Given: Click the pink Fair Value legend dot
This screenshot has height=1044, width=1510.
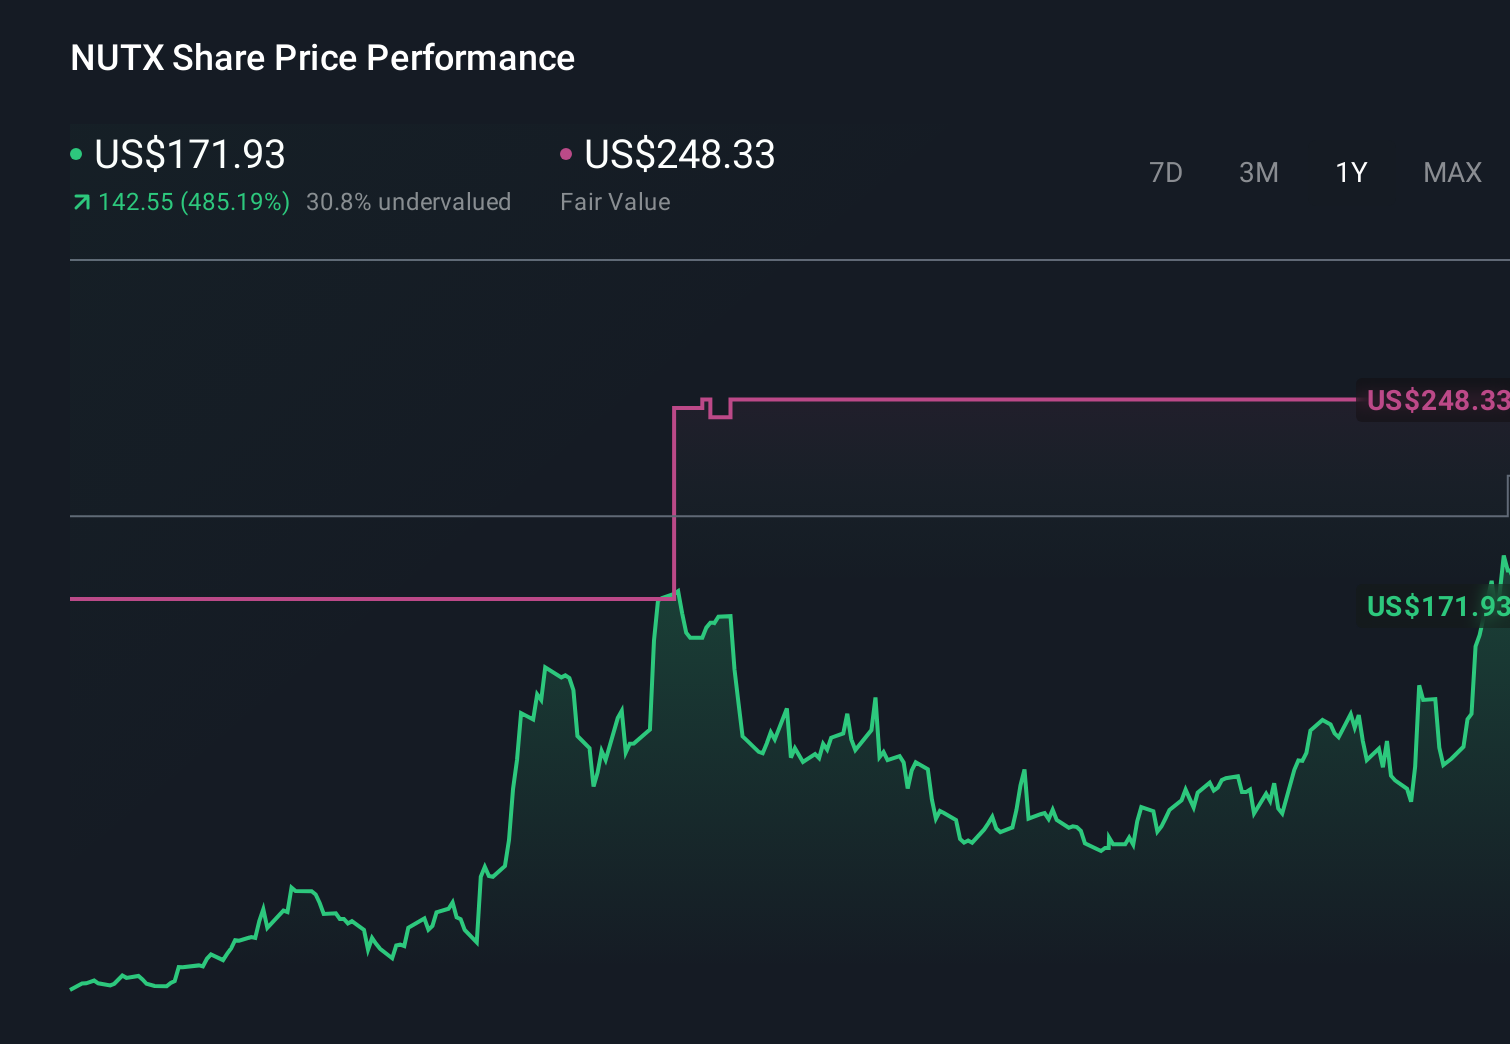Looking at the screenshot, I should point(568,155).
